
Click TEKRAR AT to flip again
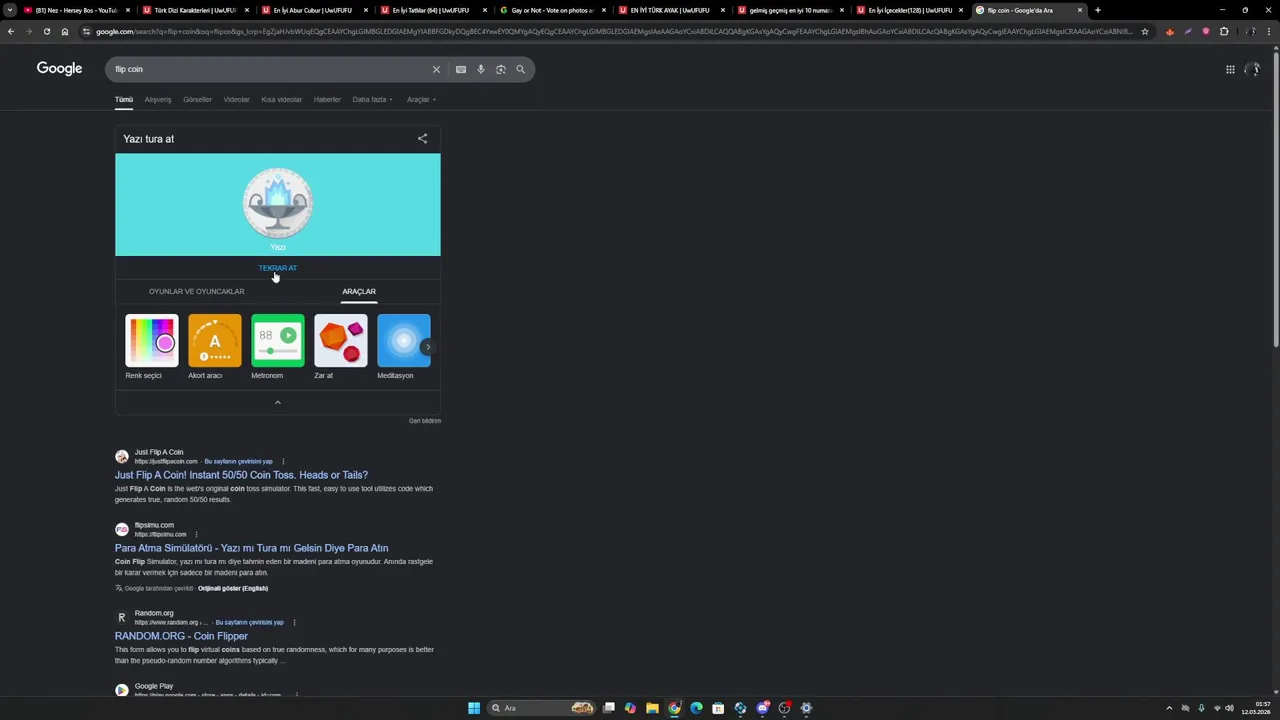(277, 268)
